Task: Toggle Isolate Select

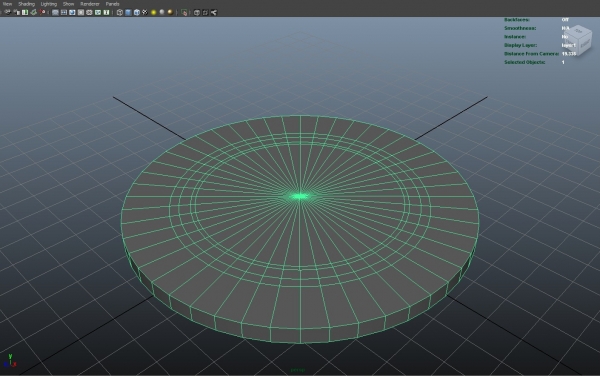Action: [x=184, y=12]
